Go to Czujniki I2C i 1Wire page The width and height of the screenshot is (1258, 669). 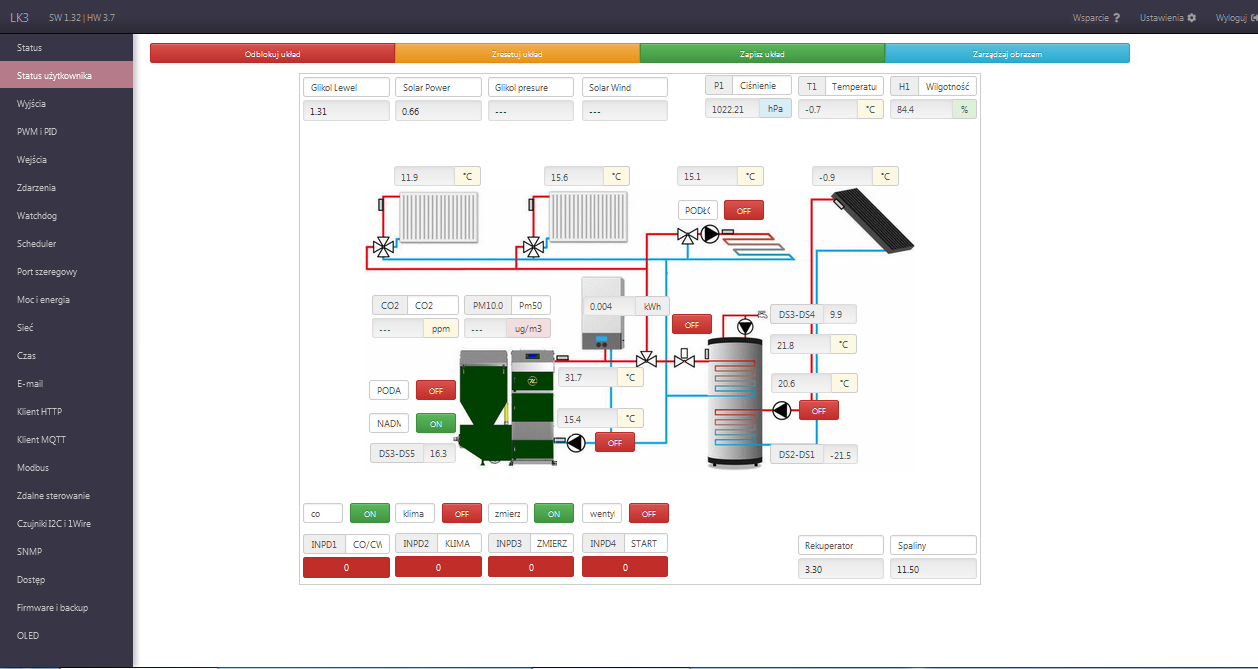[x=55, y=524]
